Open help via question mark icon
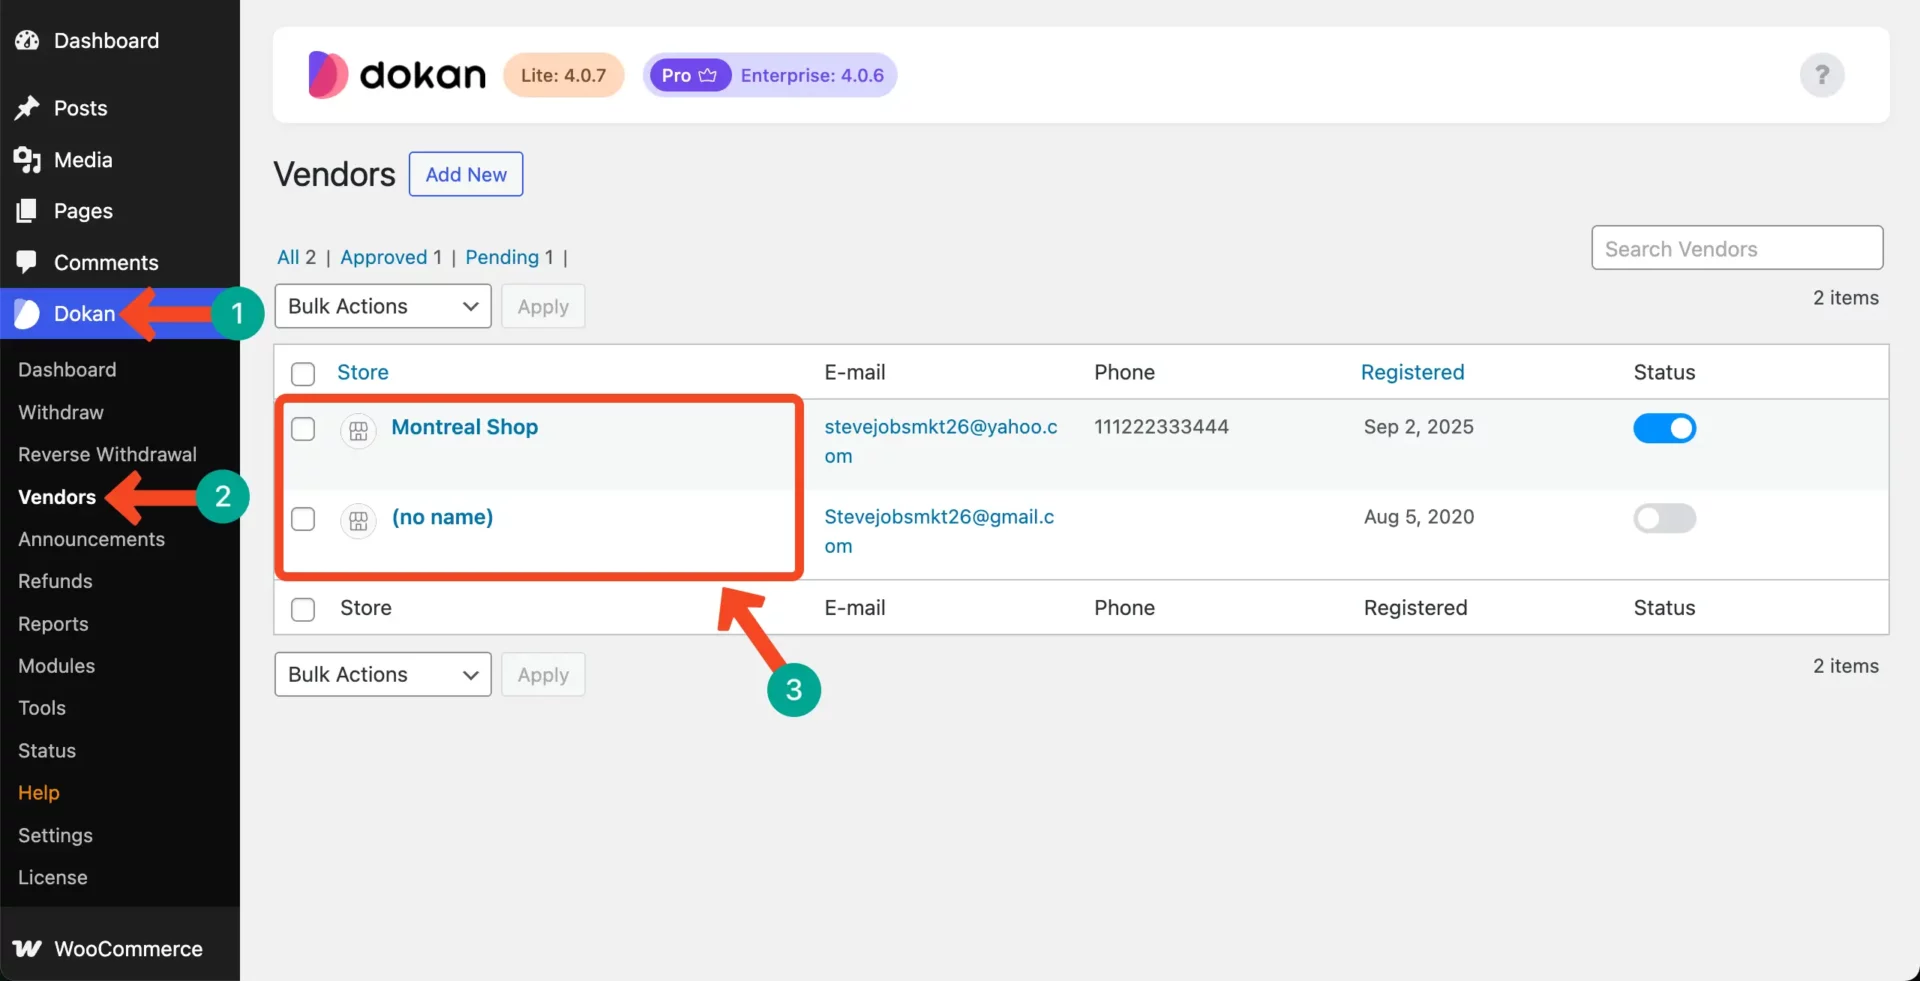The width and height of the screenshot is (1920, 981). (x=1822, y=75)
